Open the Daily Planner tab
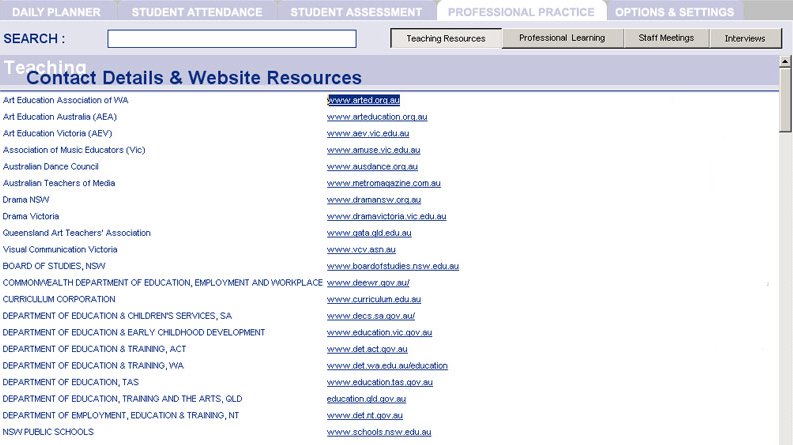Viewport: 793px width, 445px height. [56, 12]
